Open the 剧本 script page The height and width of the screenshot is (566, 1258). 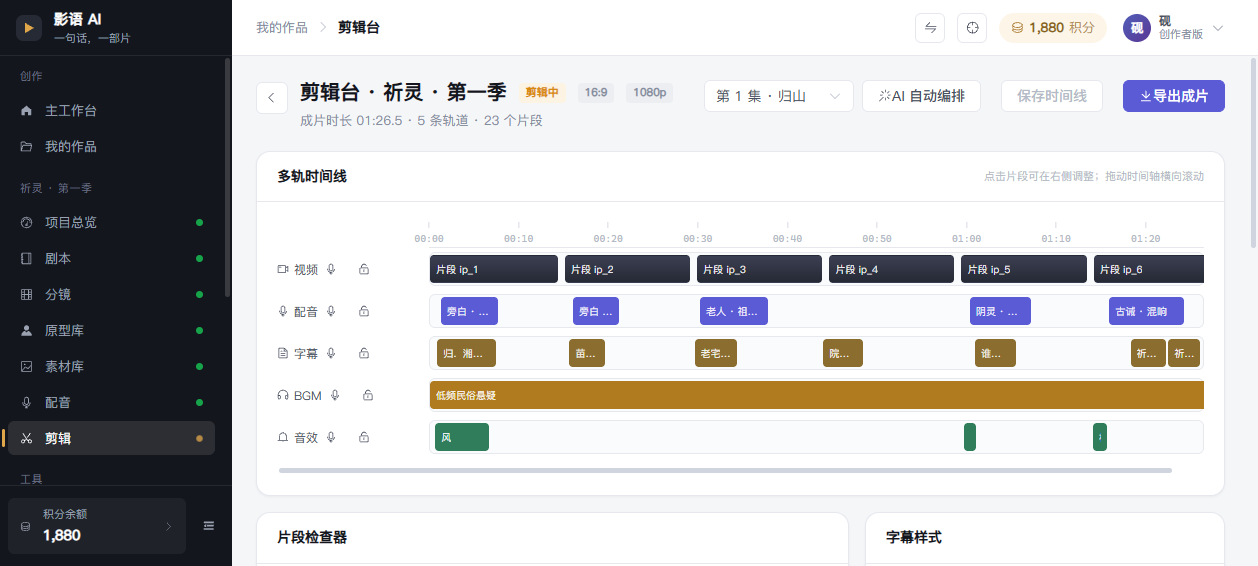[111, 258]
